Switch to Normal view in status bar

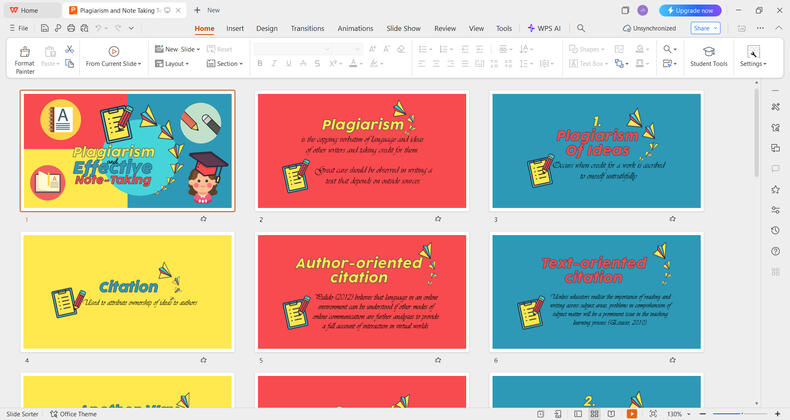click(578, 414)
